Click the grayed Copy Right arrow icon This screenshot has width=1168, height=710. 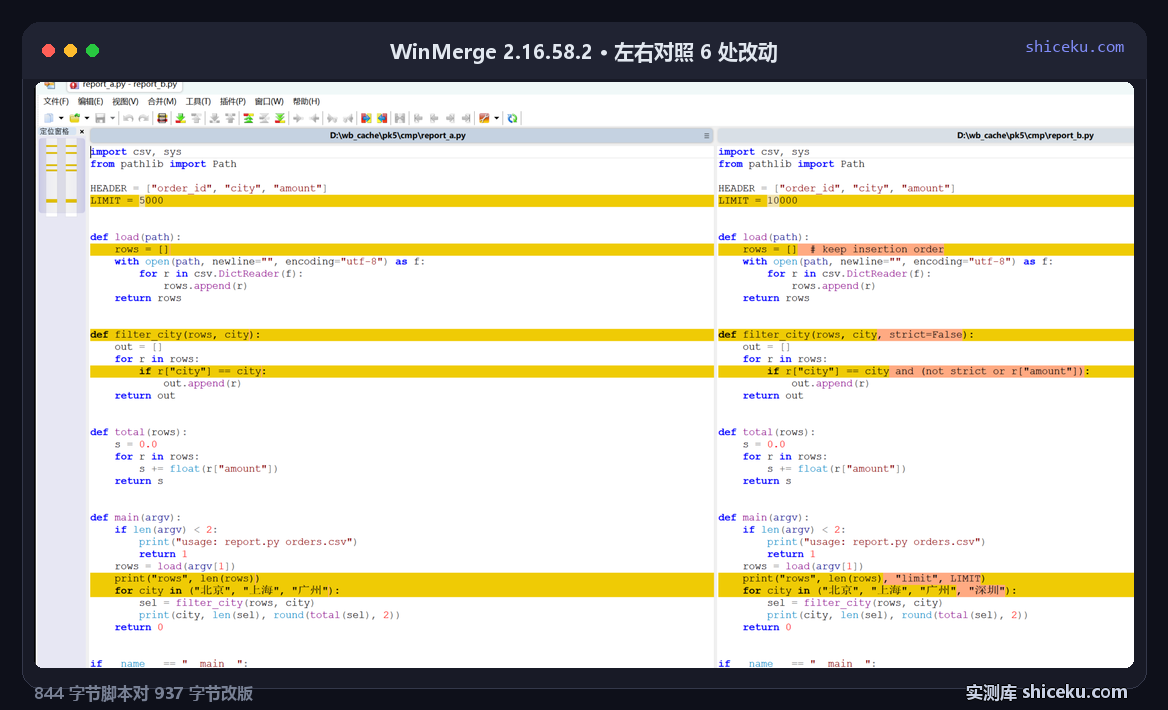pos(297,118)
